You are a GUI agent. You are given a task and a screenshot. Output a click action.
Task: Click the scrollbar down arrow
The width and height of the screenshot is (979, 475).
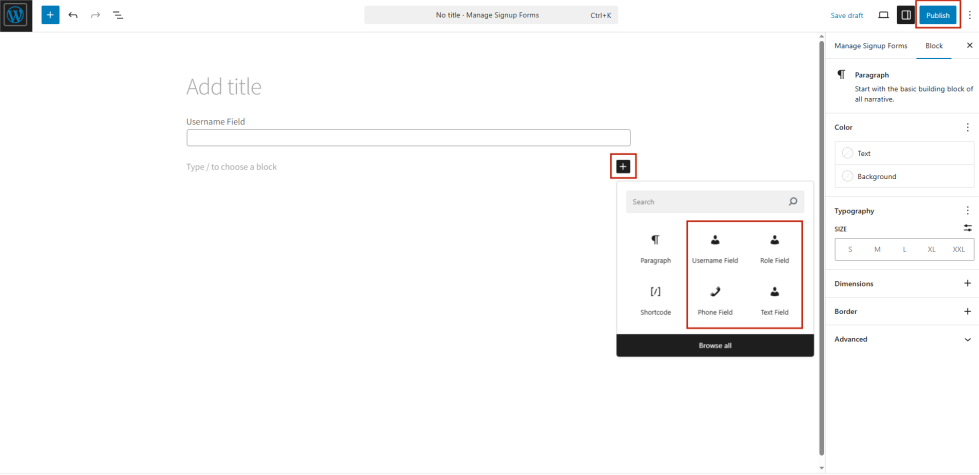click(x=821, y=467)
